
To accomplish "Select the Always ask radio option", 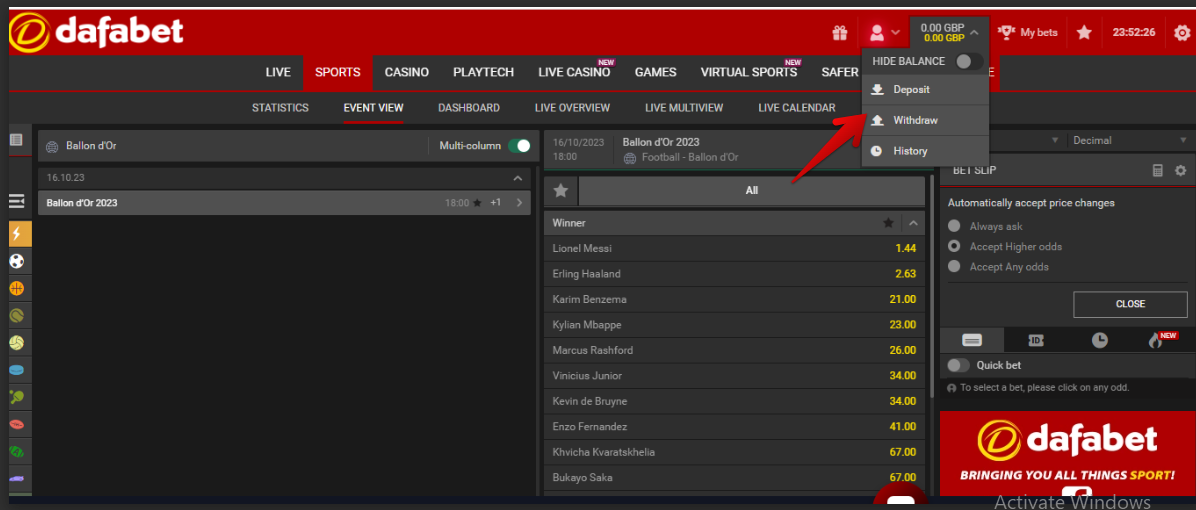I will point(953,226).
